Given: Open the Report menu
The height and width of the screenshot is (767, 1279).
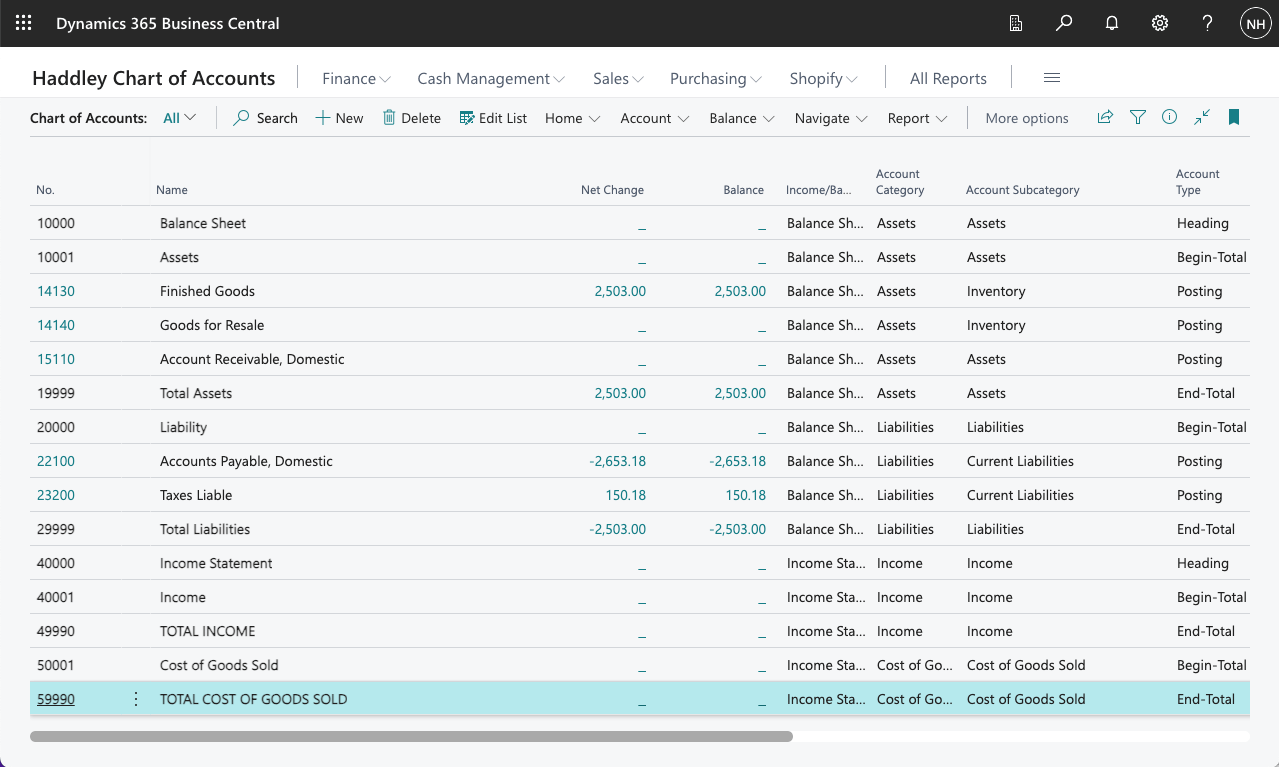Looking at the screenshot, I should pyautogui.click(x=917, y=118).
